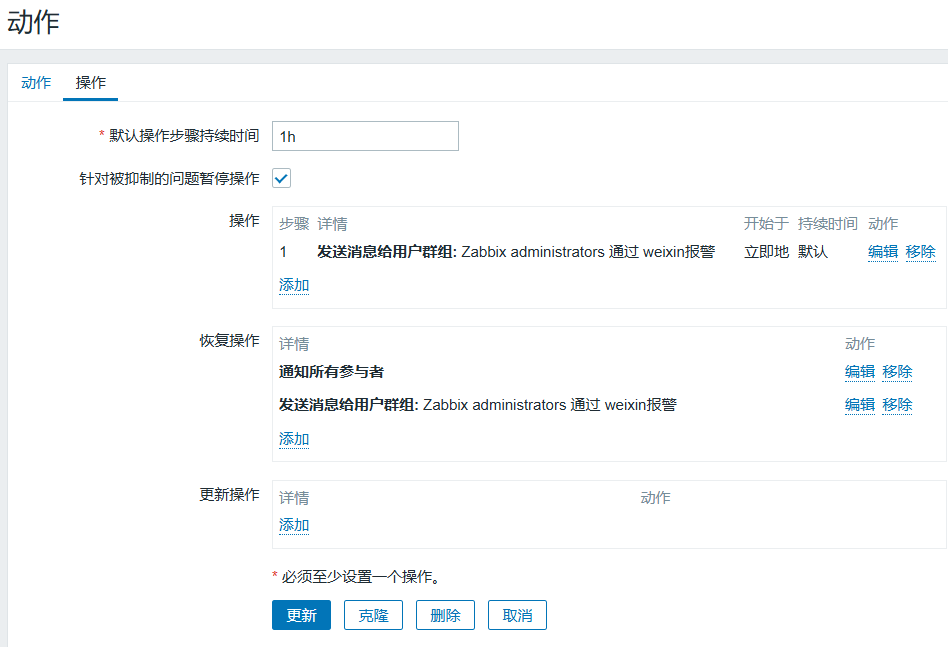This screenshot has width=948, height=647.
Task: Click the 删除 button
Action: (x=445, y=615)
